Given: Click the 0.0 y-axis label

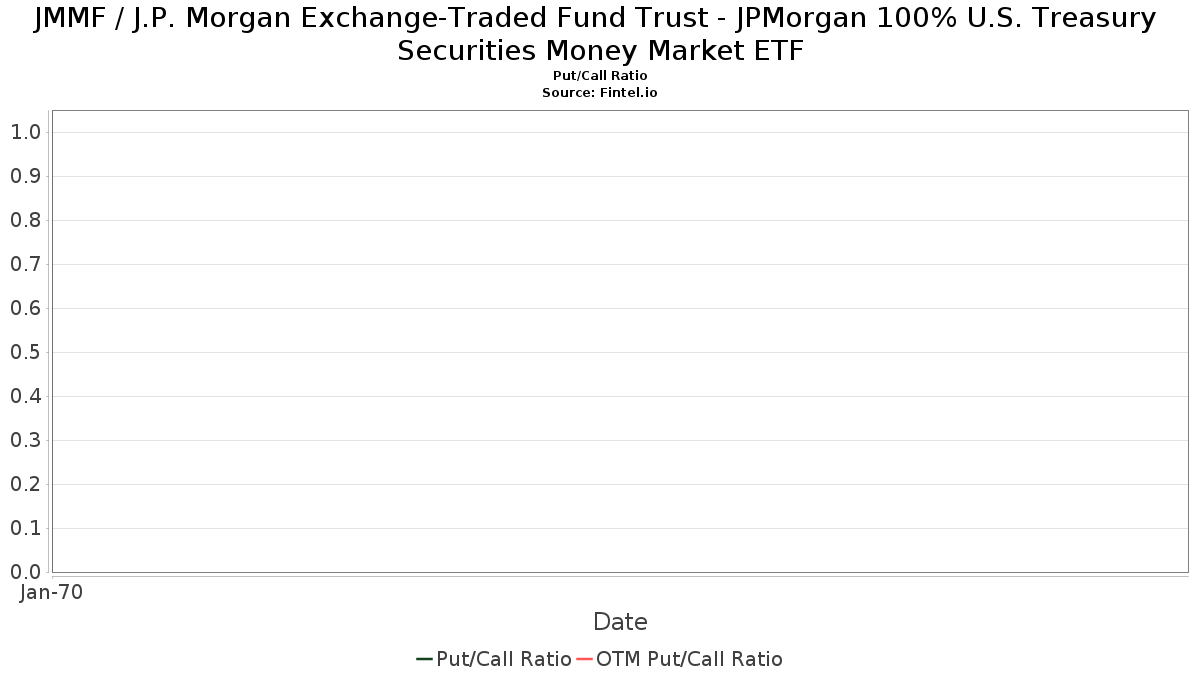Looking at the screenshot, I should click(x=25, y=572).
